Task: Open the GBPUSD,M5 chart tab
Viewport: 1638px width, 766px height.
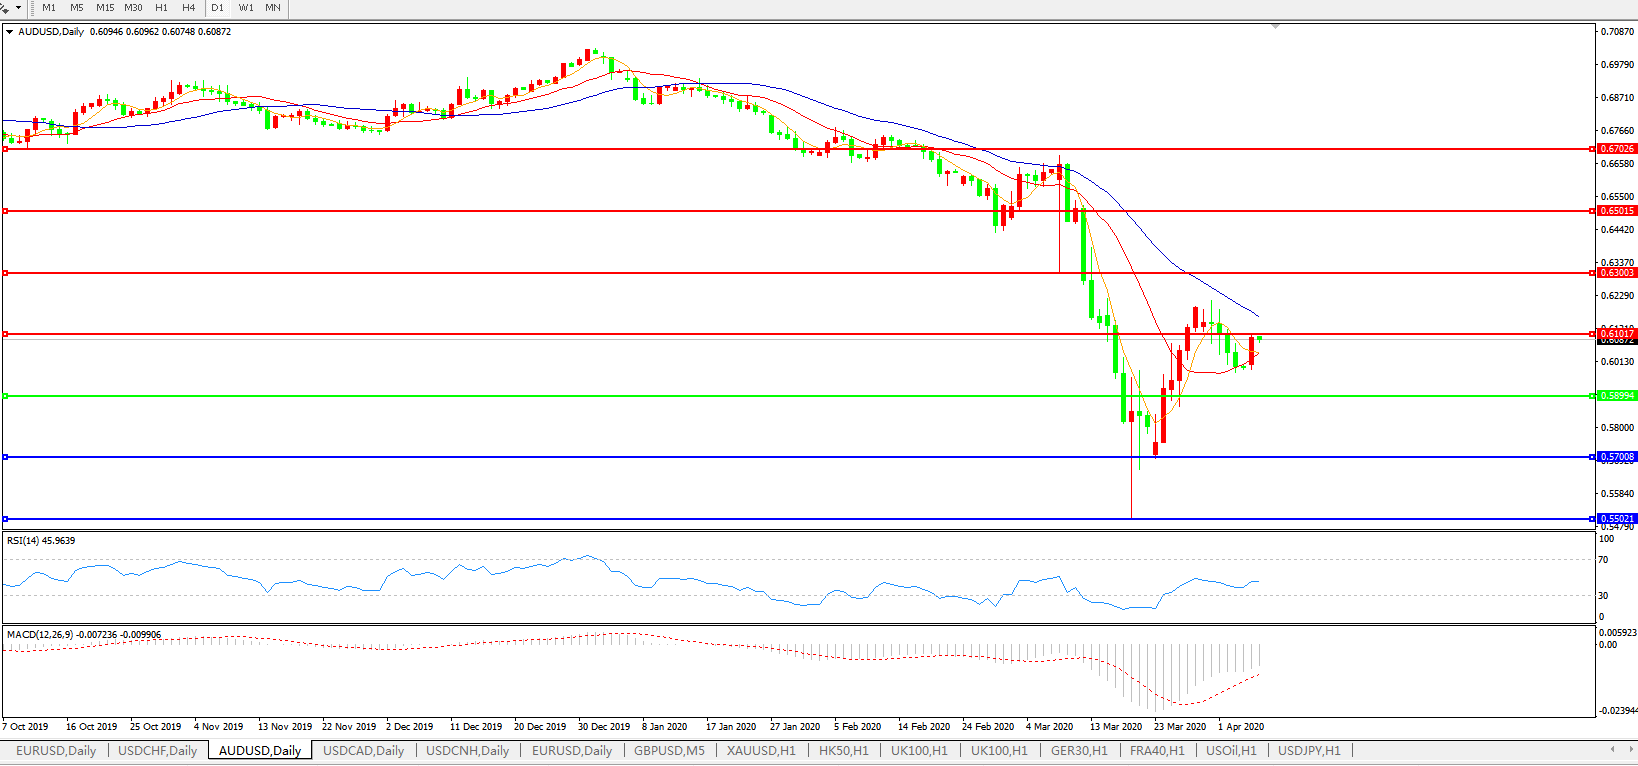Action: pos(668,750)
